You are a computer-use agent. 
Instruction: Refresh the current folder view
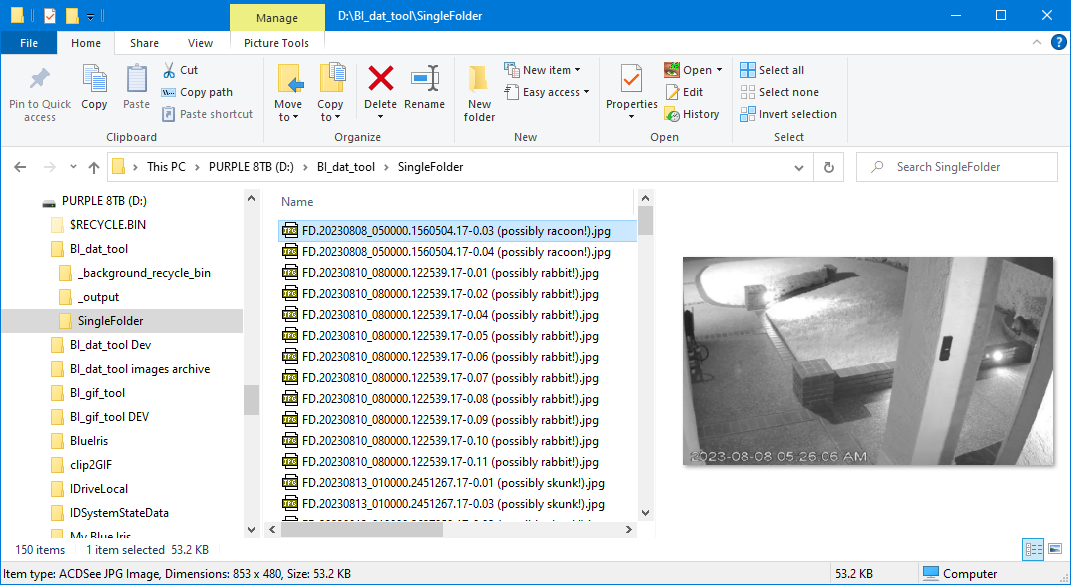(828, 167)
